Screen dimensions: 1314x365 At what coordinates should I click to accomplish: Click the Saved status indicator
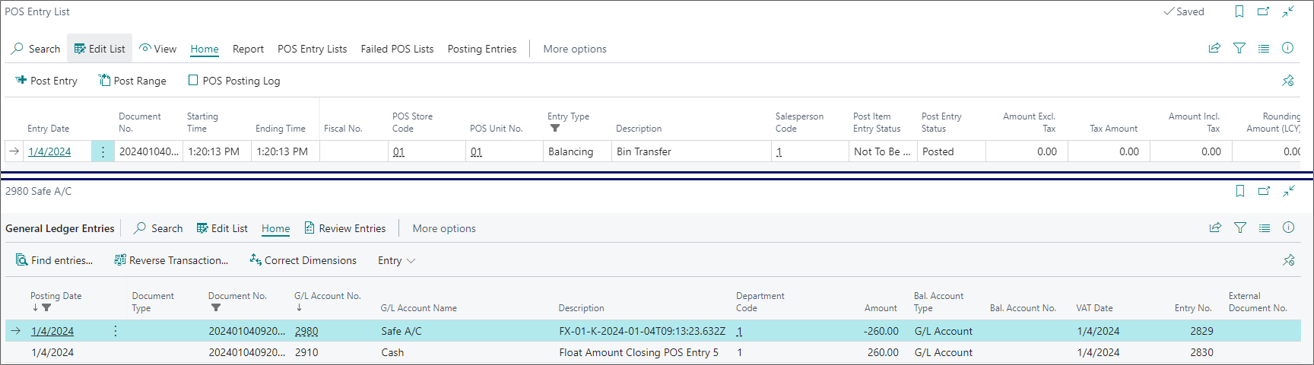(x=1184, y=12)
